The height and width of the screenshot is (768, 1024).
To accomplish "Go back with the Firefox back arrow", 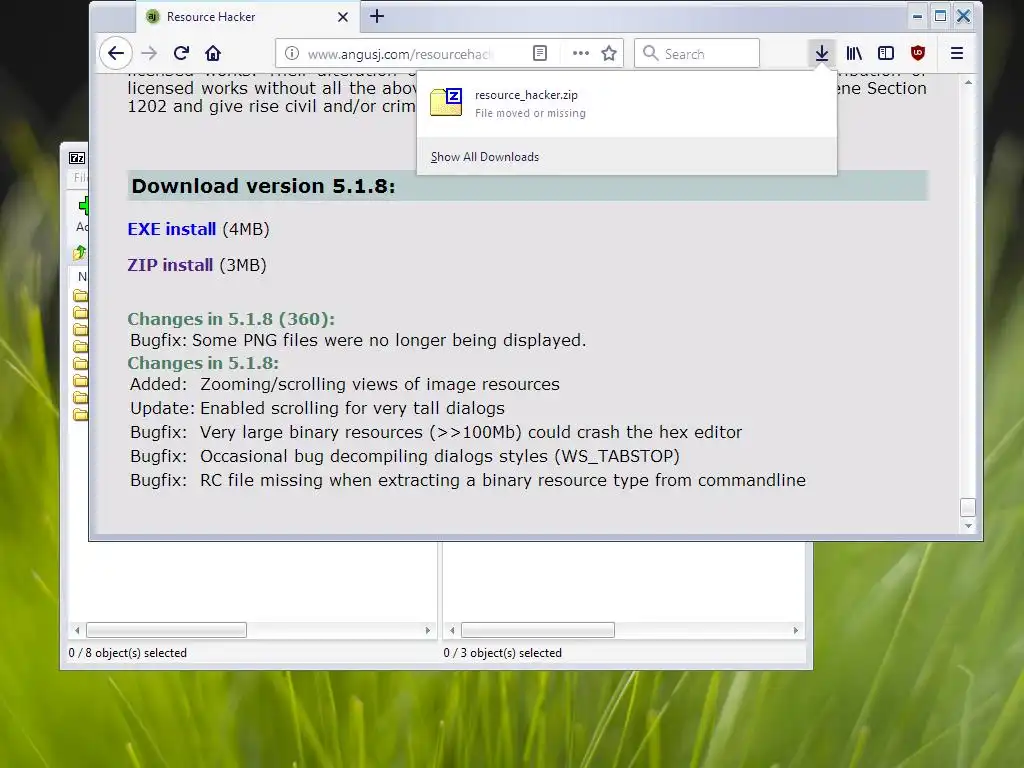I will 116,53.
